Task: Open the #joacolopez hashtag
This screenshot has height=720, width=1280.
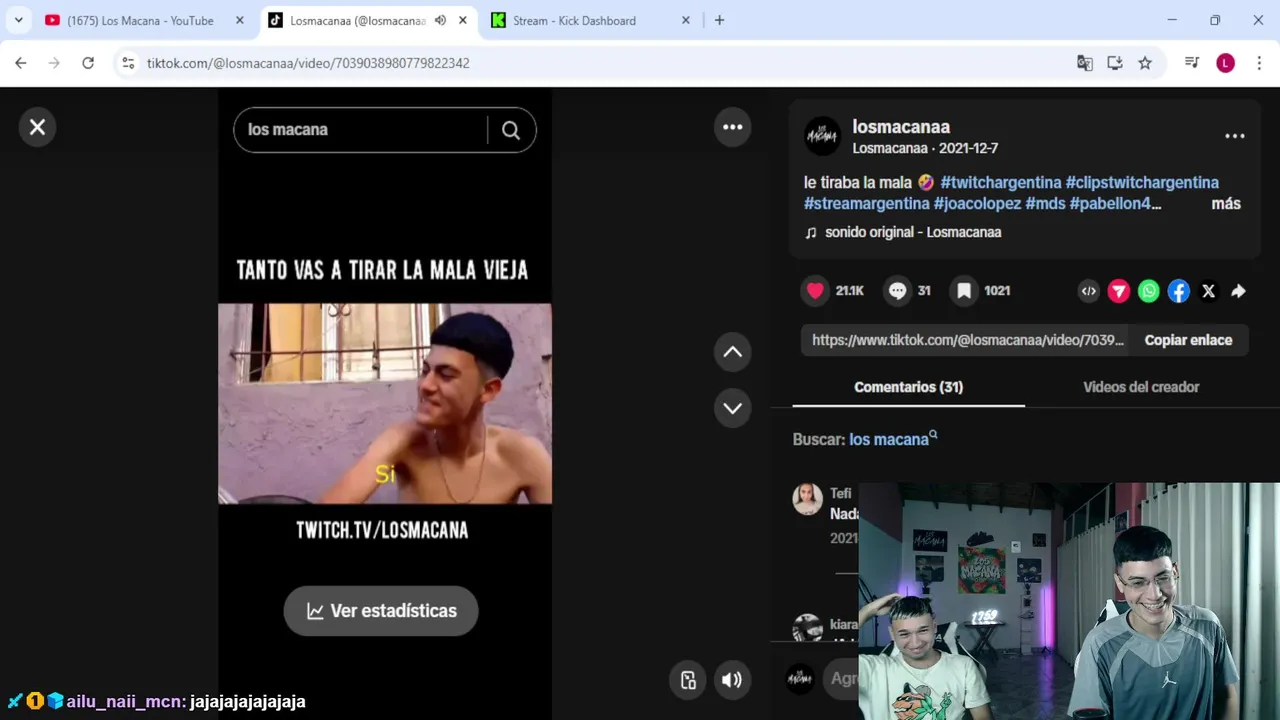Action: (977, 203)
